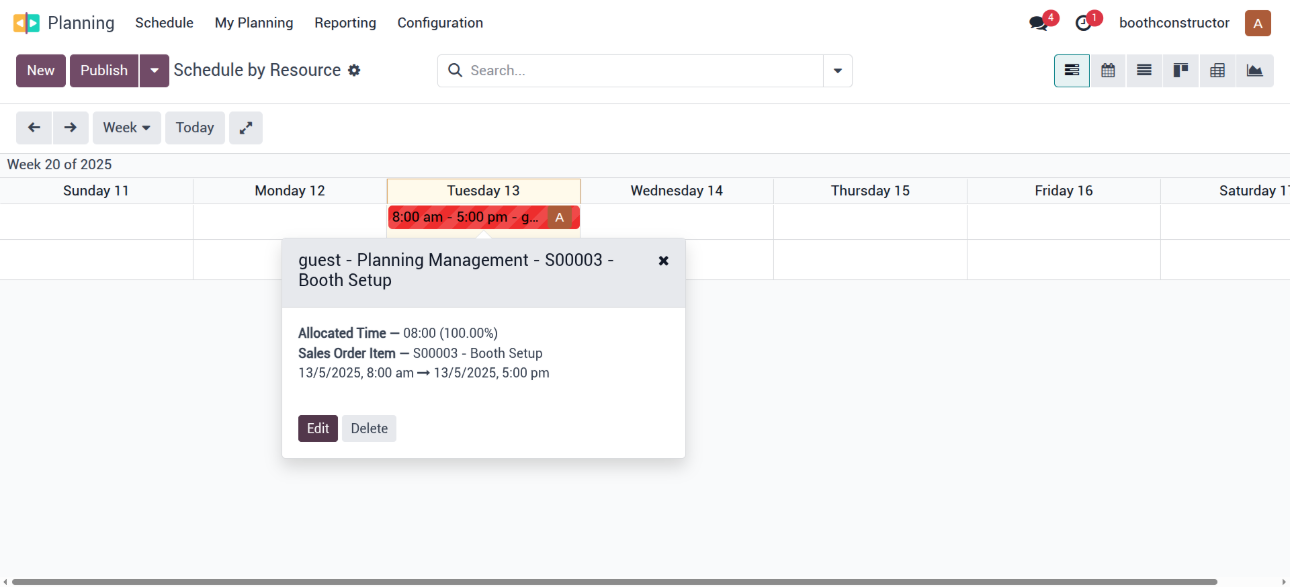
Task: Click the Search input field
Action: [640, 71]
